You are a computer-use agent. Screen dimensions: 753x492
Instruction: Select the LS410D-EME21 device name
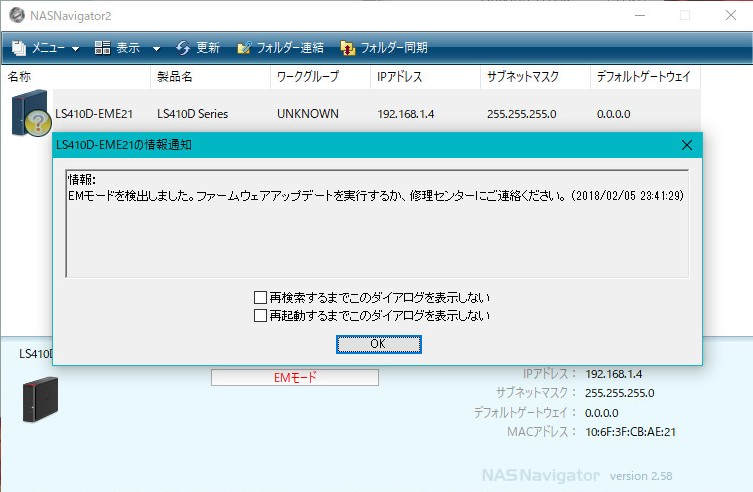point(94,114)
